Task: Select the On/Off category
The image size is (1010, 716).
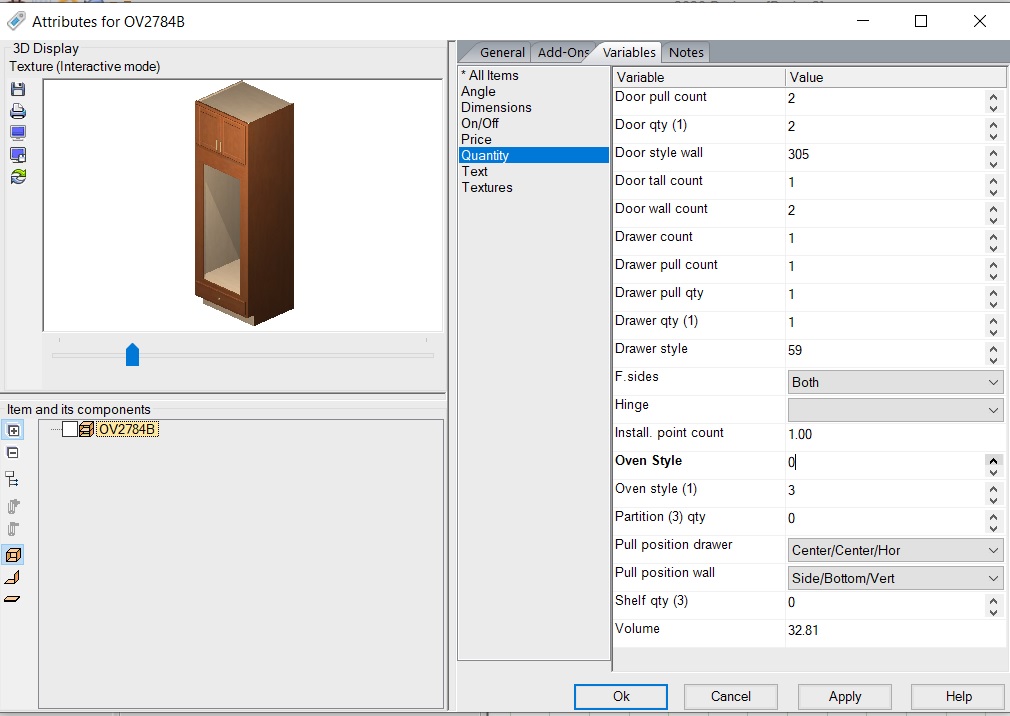Action: (480, 123)
